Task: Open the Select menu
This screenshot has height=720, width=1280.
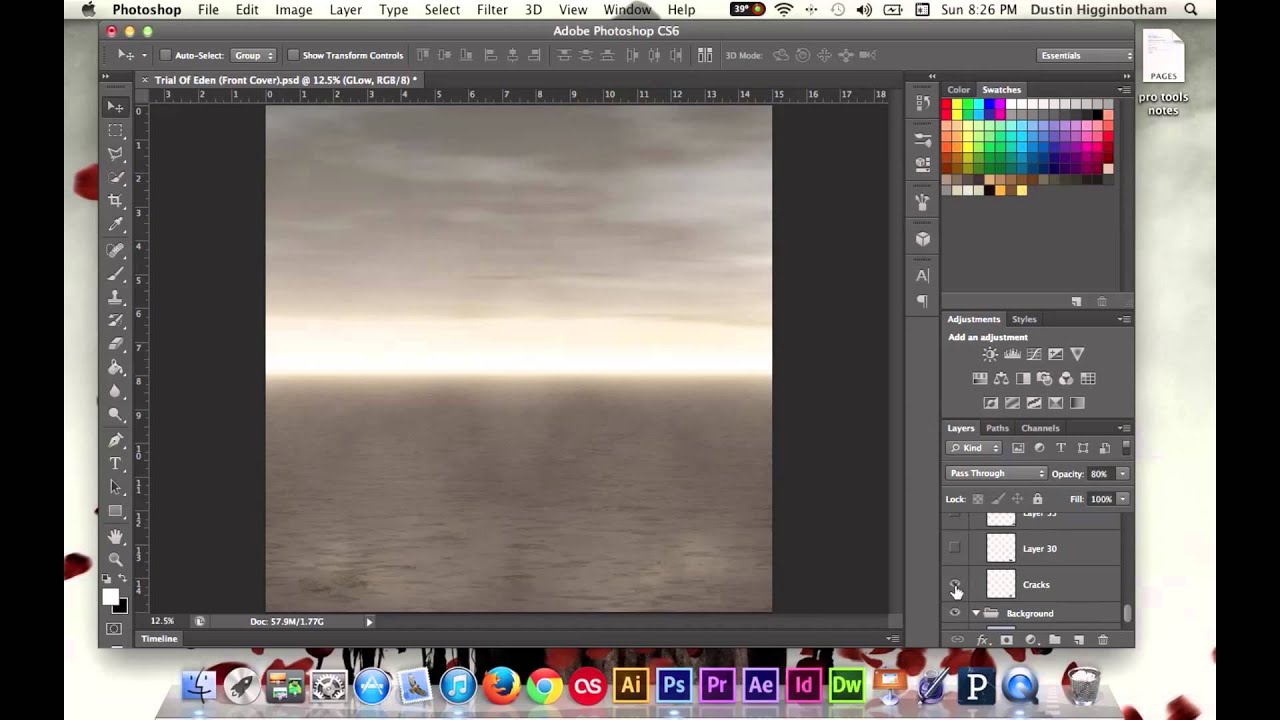Action: pos(442,10)
